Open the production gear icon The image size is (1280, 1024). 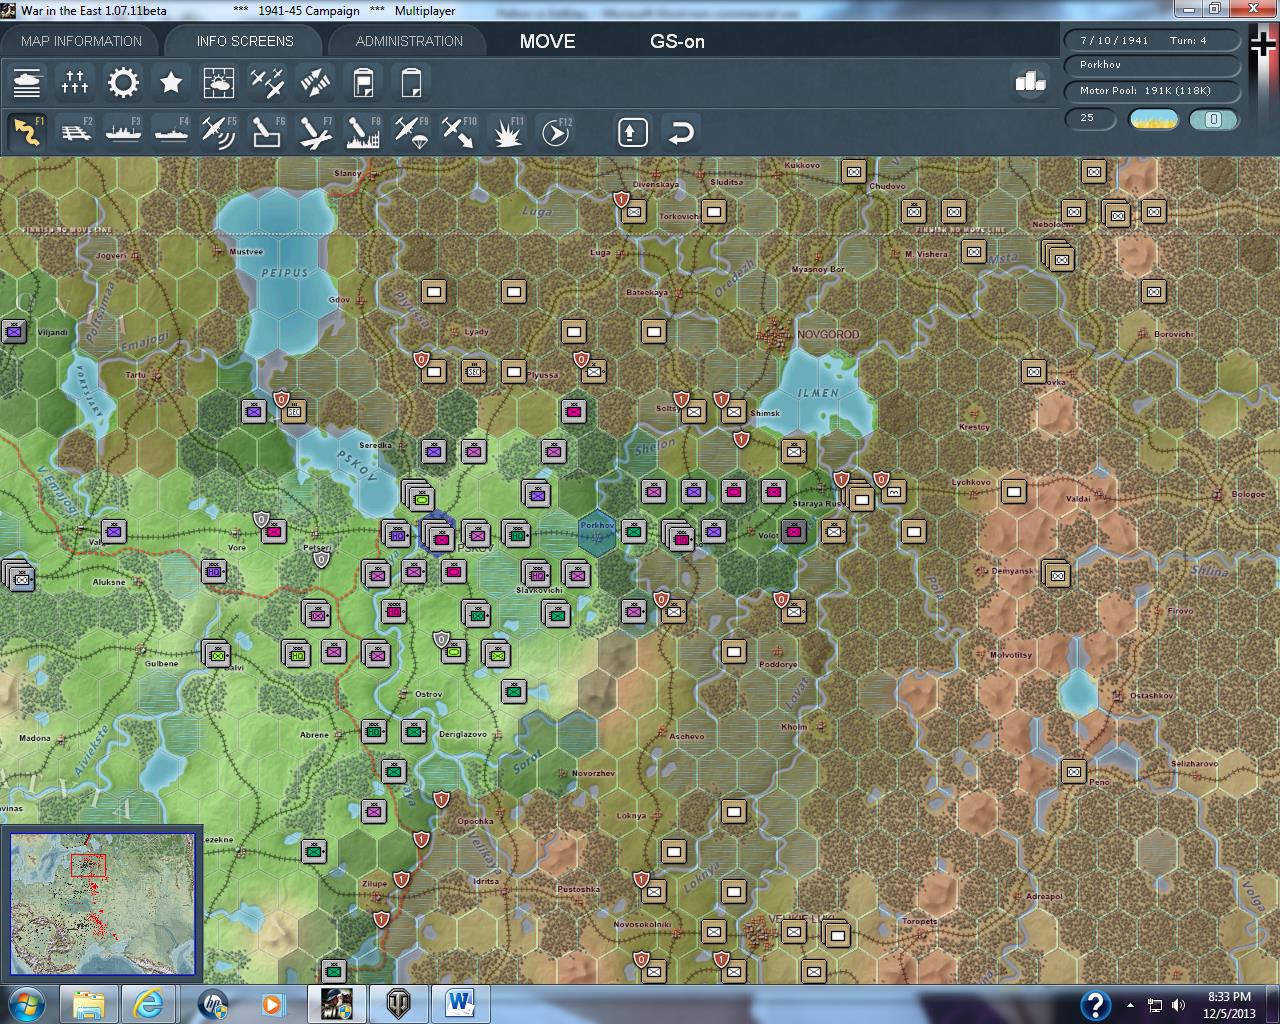[x=123, y=82]
